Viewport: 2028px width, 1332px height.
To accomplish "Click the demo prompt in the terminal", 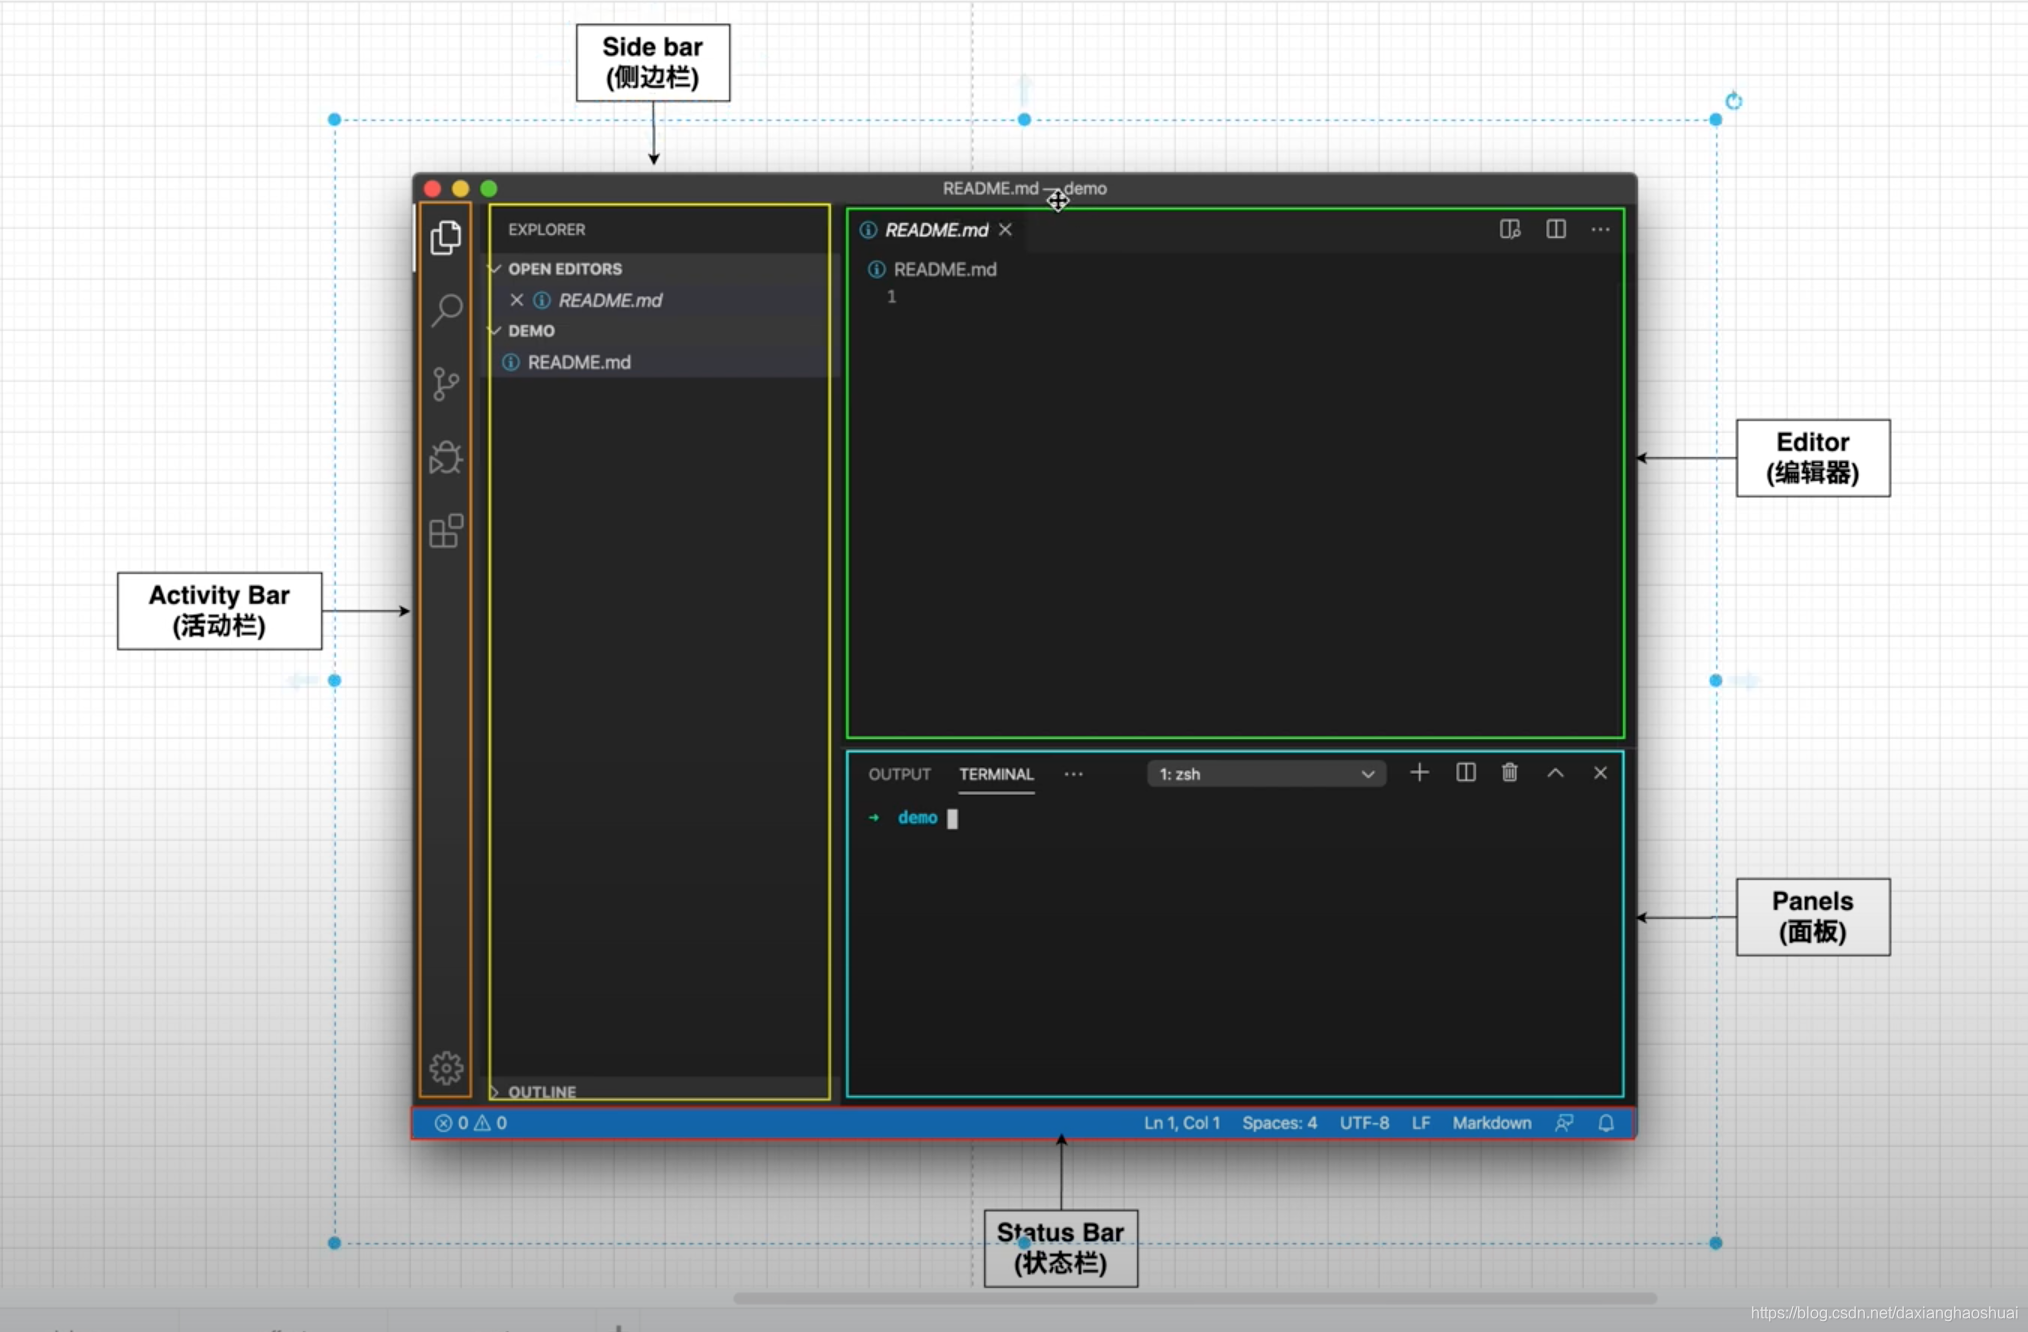I will (917, 818).
